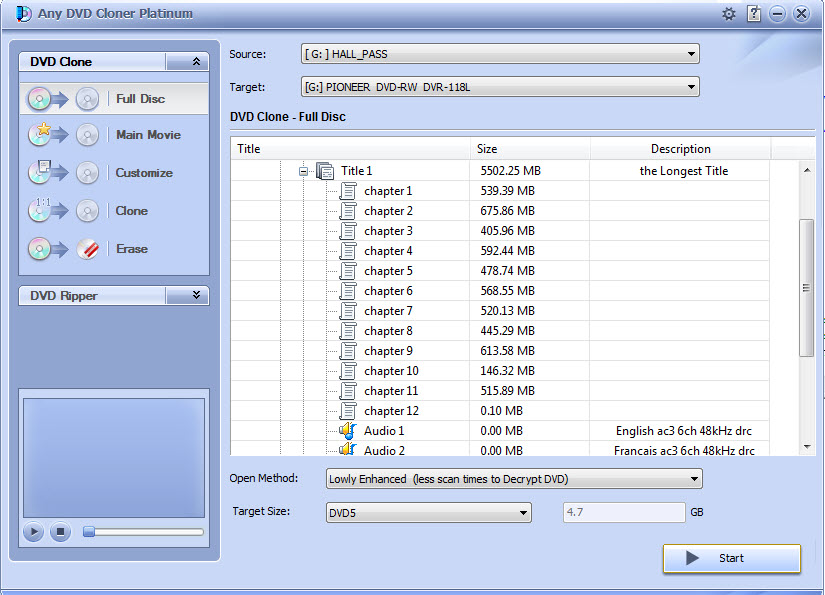Collapse the DVD Clone panel
Screen dimensions: 825x595
click(196, 62)
